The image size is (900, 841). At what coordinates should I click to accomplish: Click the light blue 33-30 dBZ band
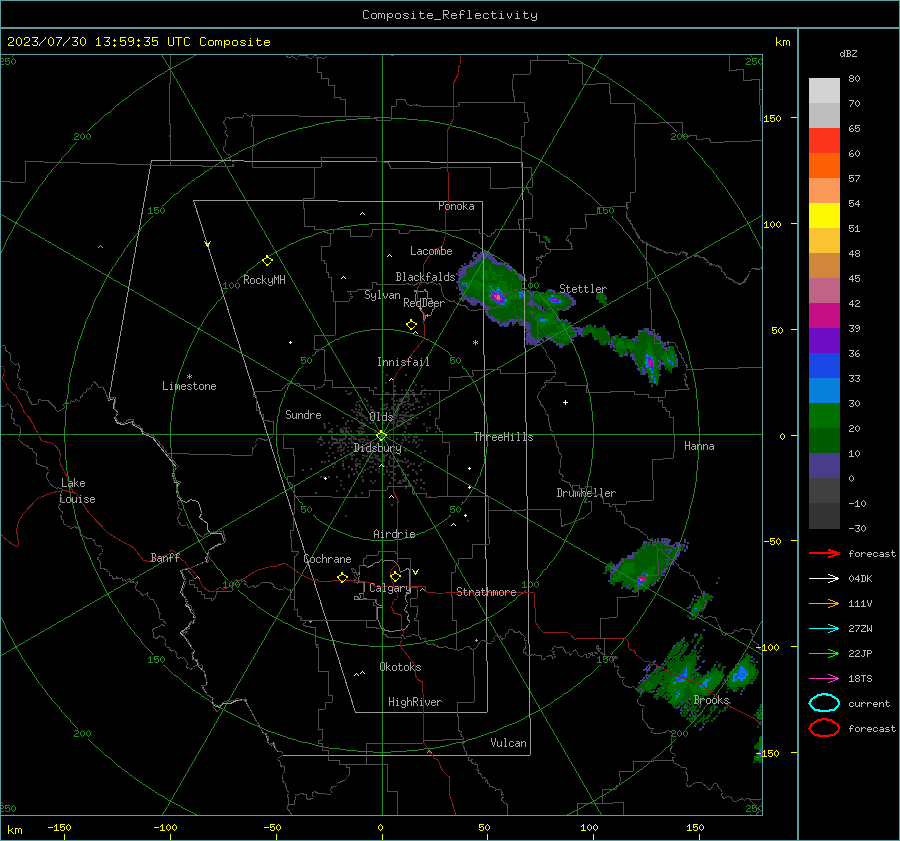coord(824,390)
